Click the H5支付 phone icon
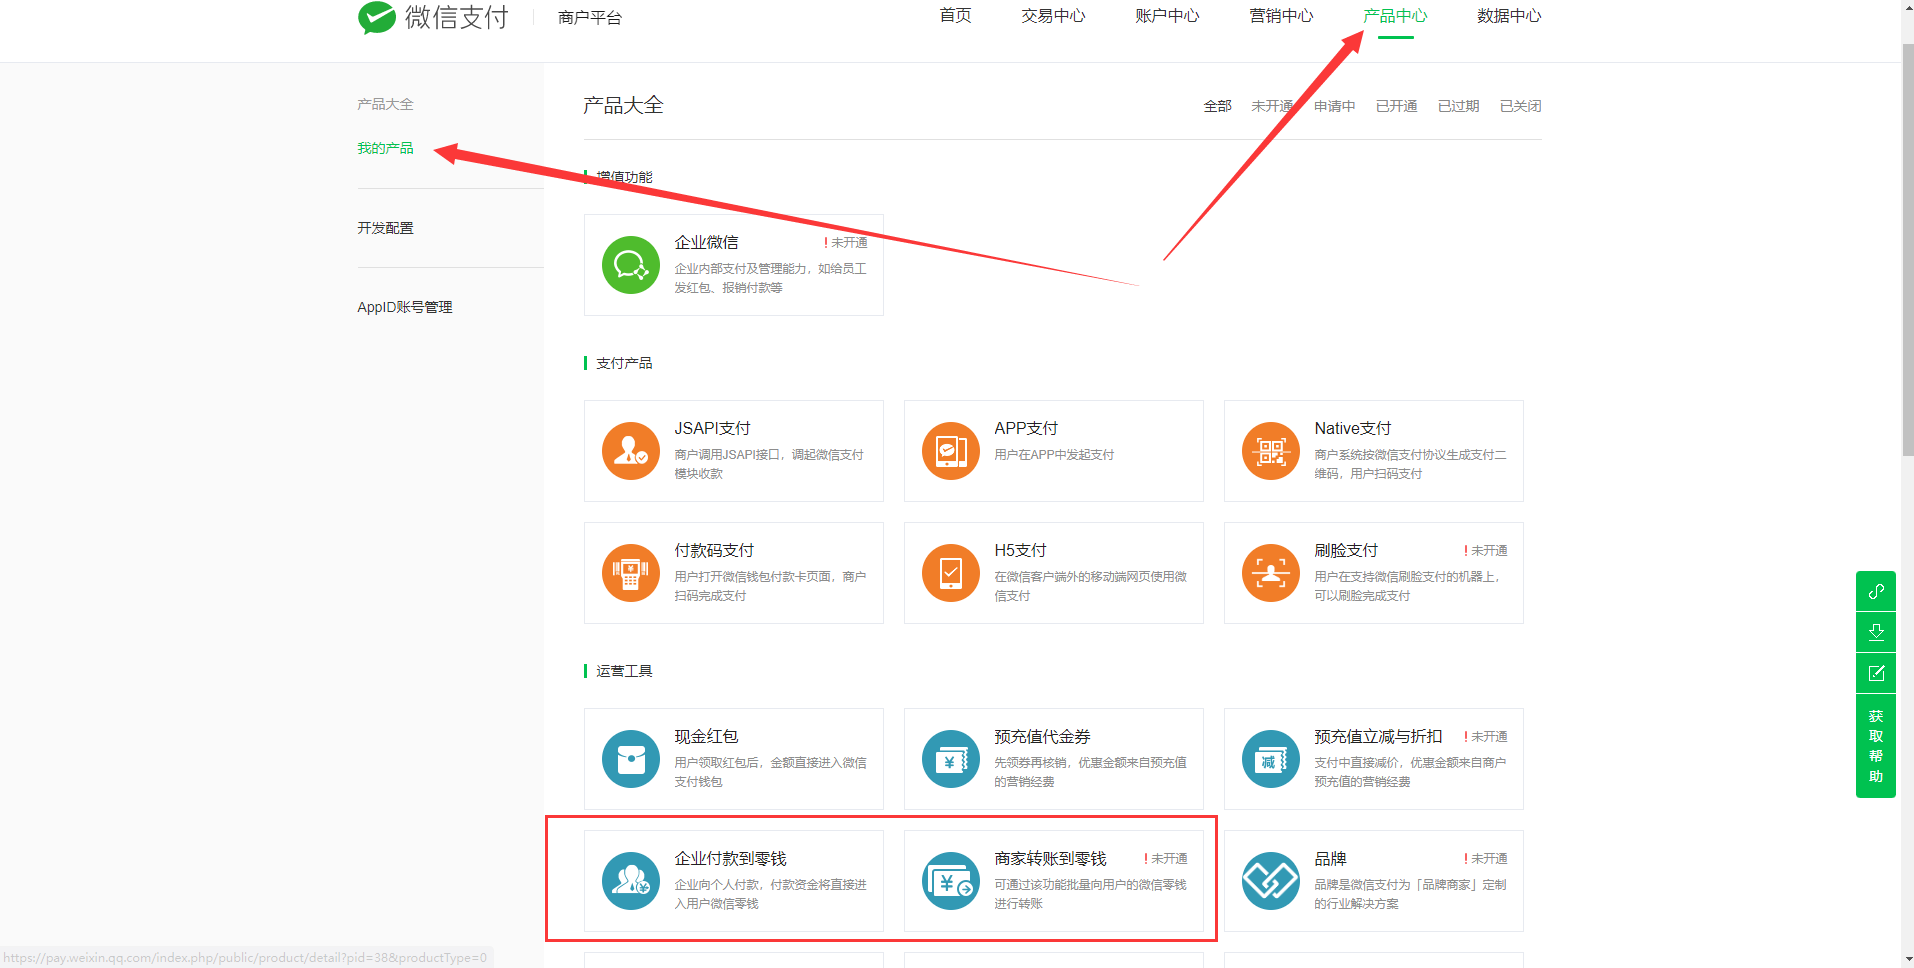This screenshot has width=1914, height=968. coord(951,573)
